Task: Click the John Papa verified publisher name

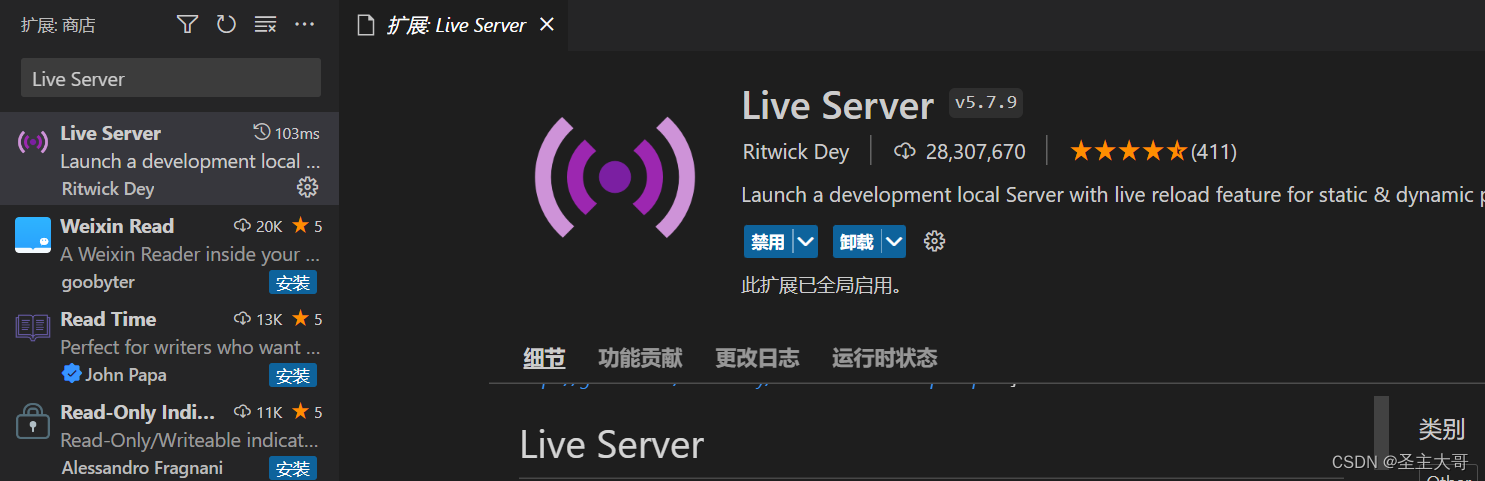Action: click(x=126, y=375)
